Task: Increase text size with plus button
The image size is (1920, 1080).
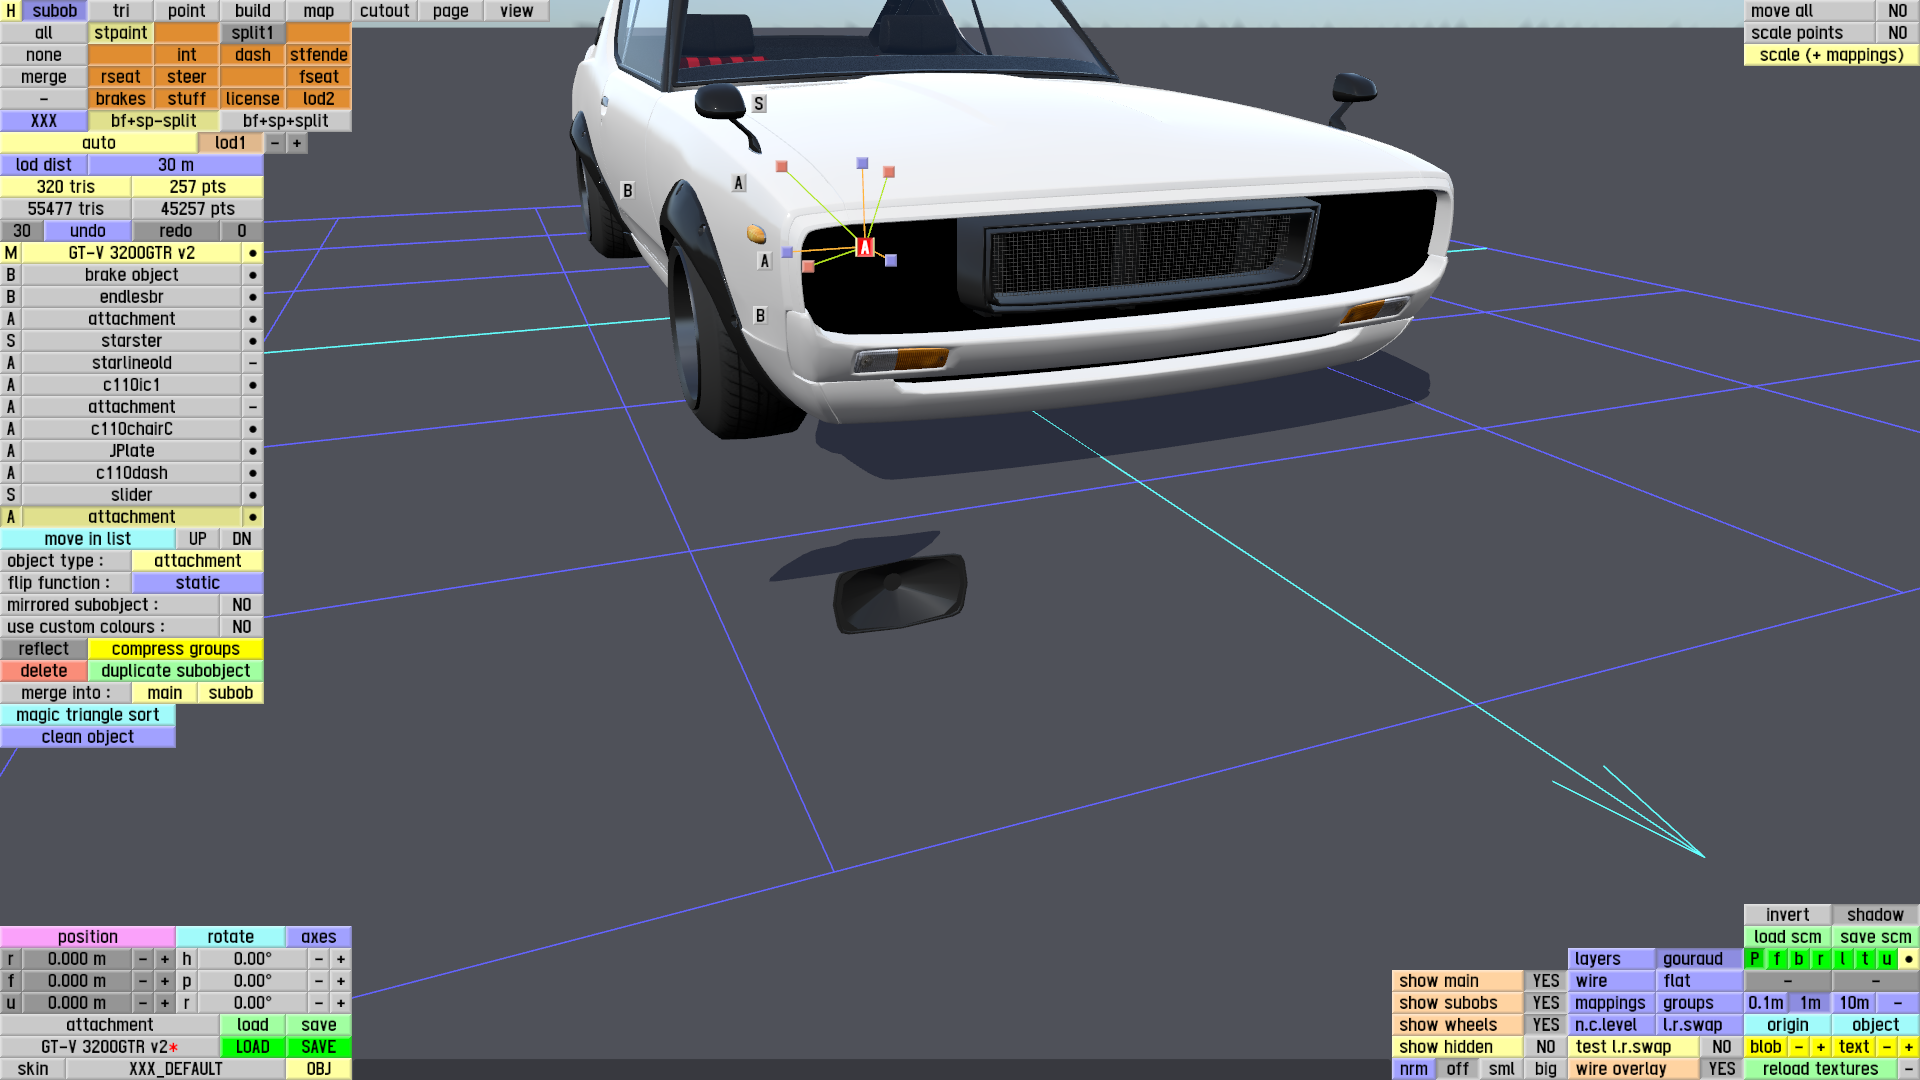Action: coord(1908,1047)
